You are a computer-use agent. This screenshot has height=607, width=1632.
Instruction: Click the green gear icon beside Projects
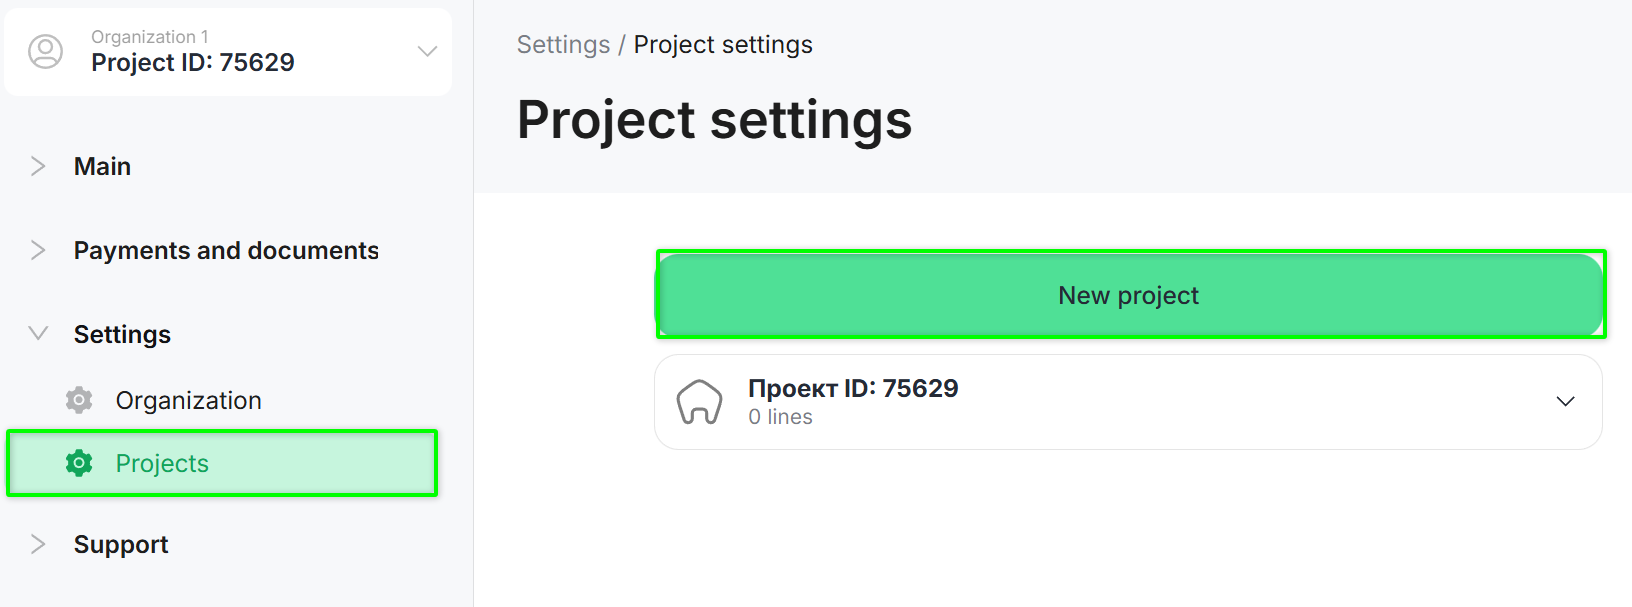(79, 463)
